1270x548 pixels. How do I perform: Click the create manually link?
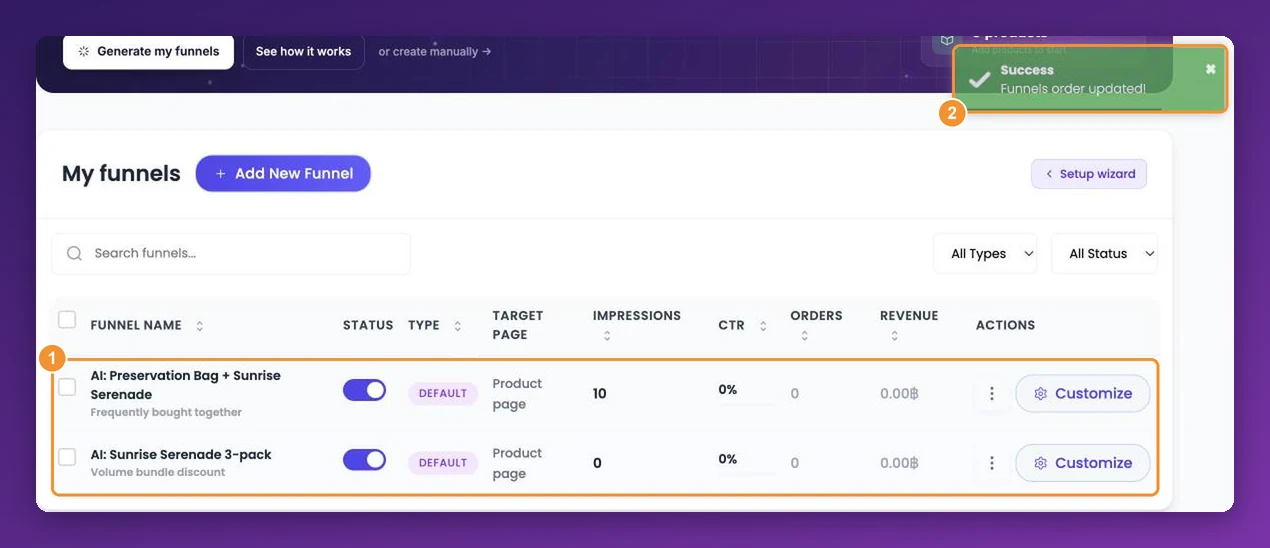click(x=435, y=51)
